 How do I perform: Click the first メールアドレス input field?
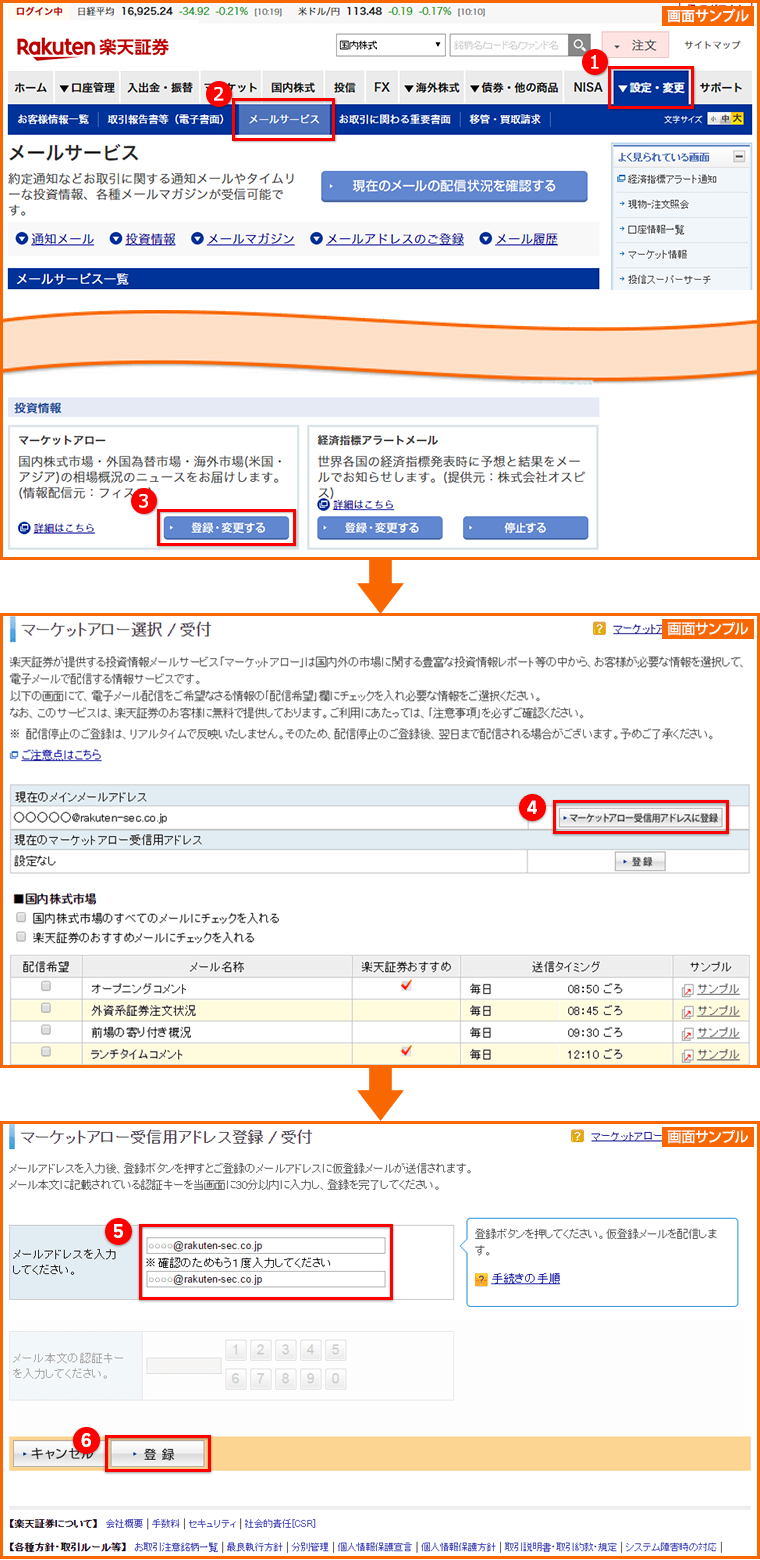click(265, 1245)
